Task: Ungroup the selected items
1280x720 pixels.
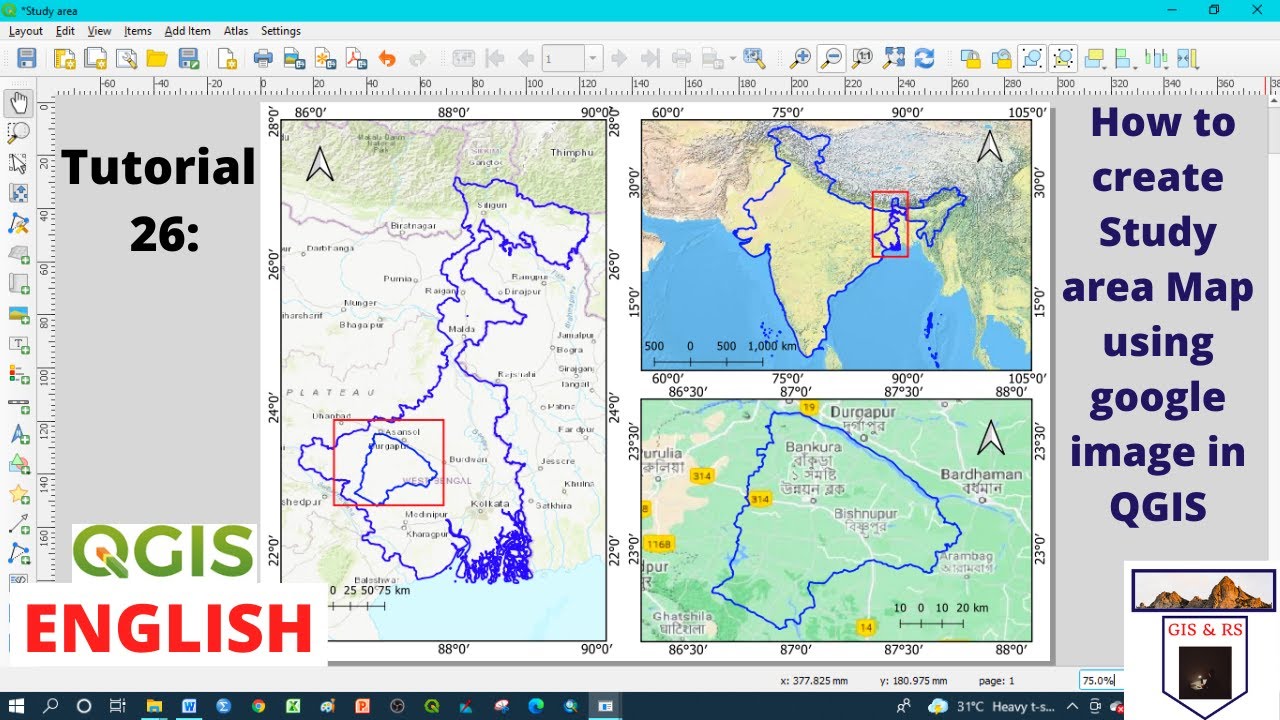Action: (x=1063, y=58)
